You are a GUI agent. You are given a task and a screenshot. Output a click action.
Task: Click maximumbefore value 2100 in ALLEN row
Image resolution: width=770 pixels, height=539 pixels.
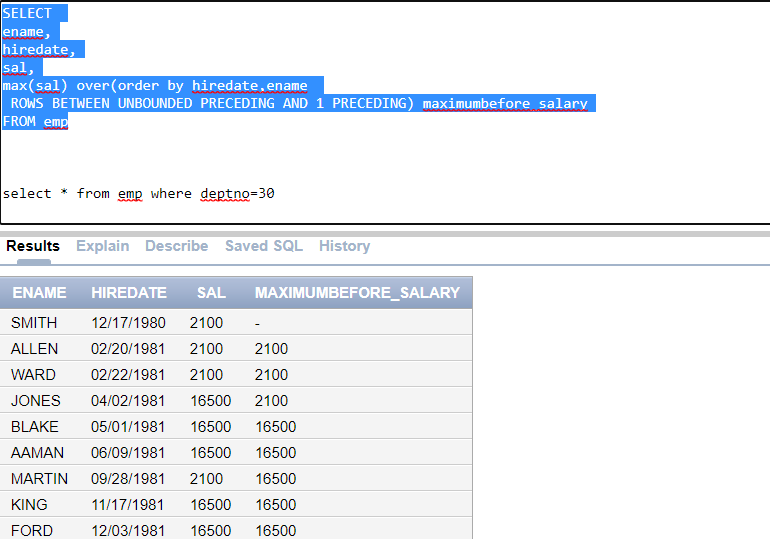click(272, 349)
